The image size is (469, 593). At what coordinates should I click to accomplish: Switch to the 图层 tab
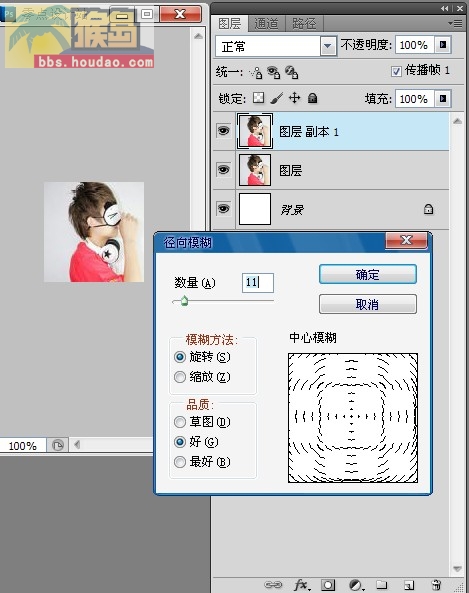(230, 24)
